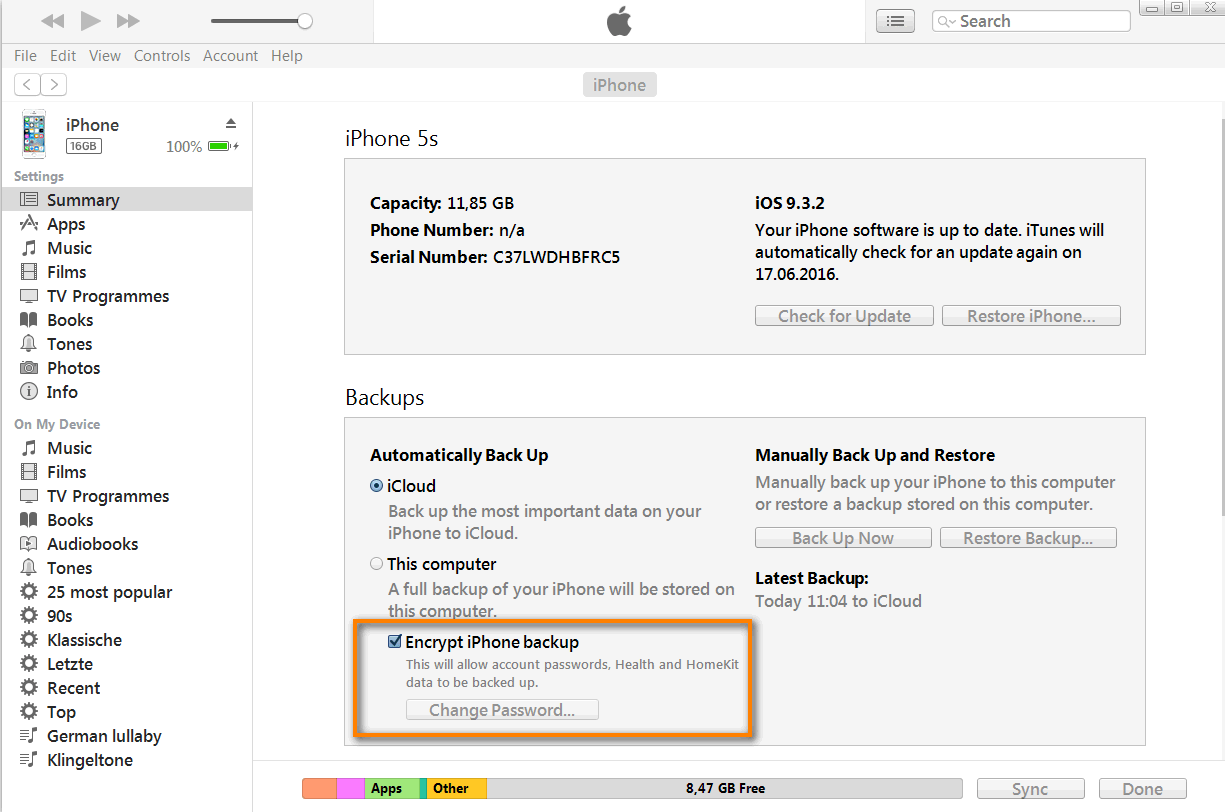
Task: Click the Info icon in sidebar
Action: [29, 392]
